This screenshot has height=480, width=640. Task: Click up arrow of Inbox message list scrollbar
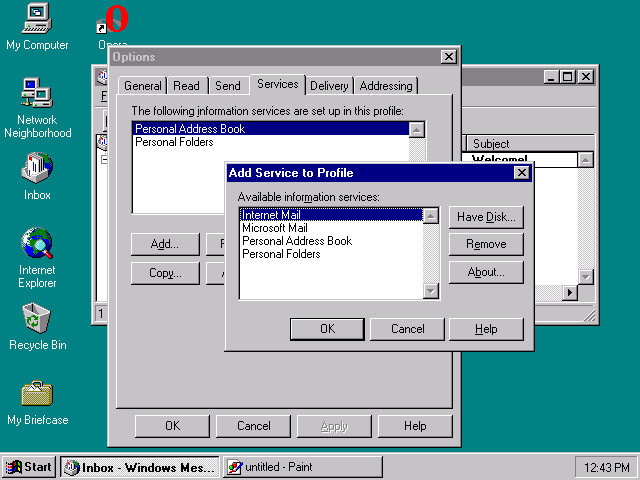(x=586, y=160)
